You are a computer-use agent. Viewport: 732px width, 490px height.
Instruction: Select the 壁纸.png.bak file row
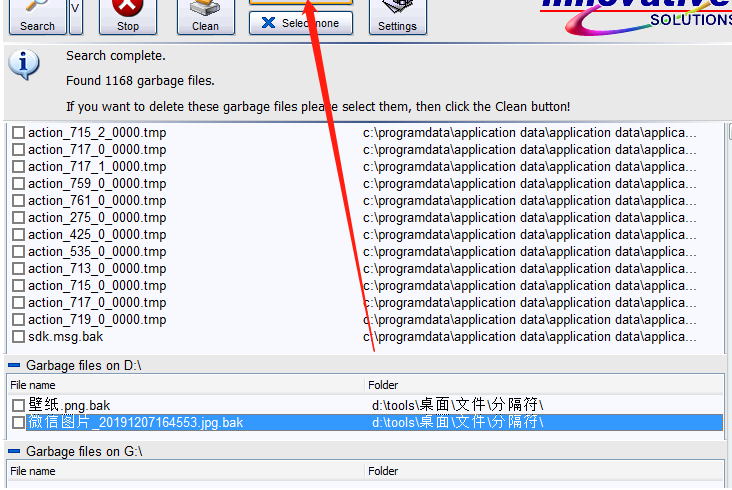click(365, 405)
